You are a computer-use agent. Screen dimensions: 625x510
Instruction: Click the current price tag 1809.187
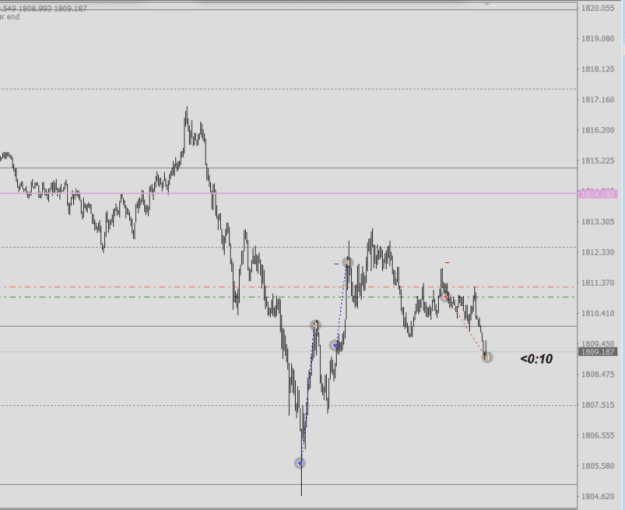pyautogui.click(x=597, y=352)
